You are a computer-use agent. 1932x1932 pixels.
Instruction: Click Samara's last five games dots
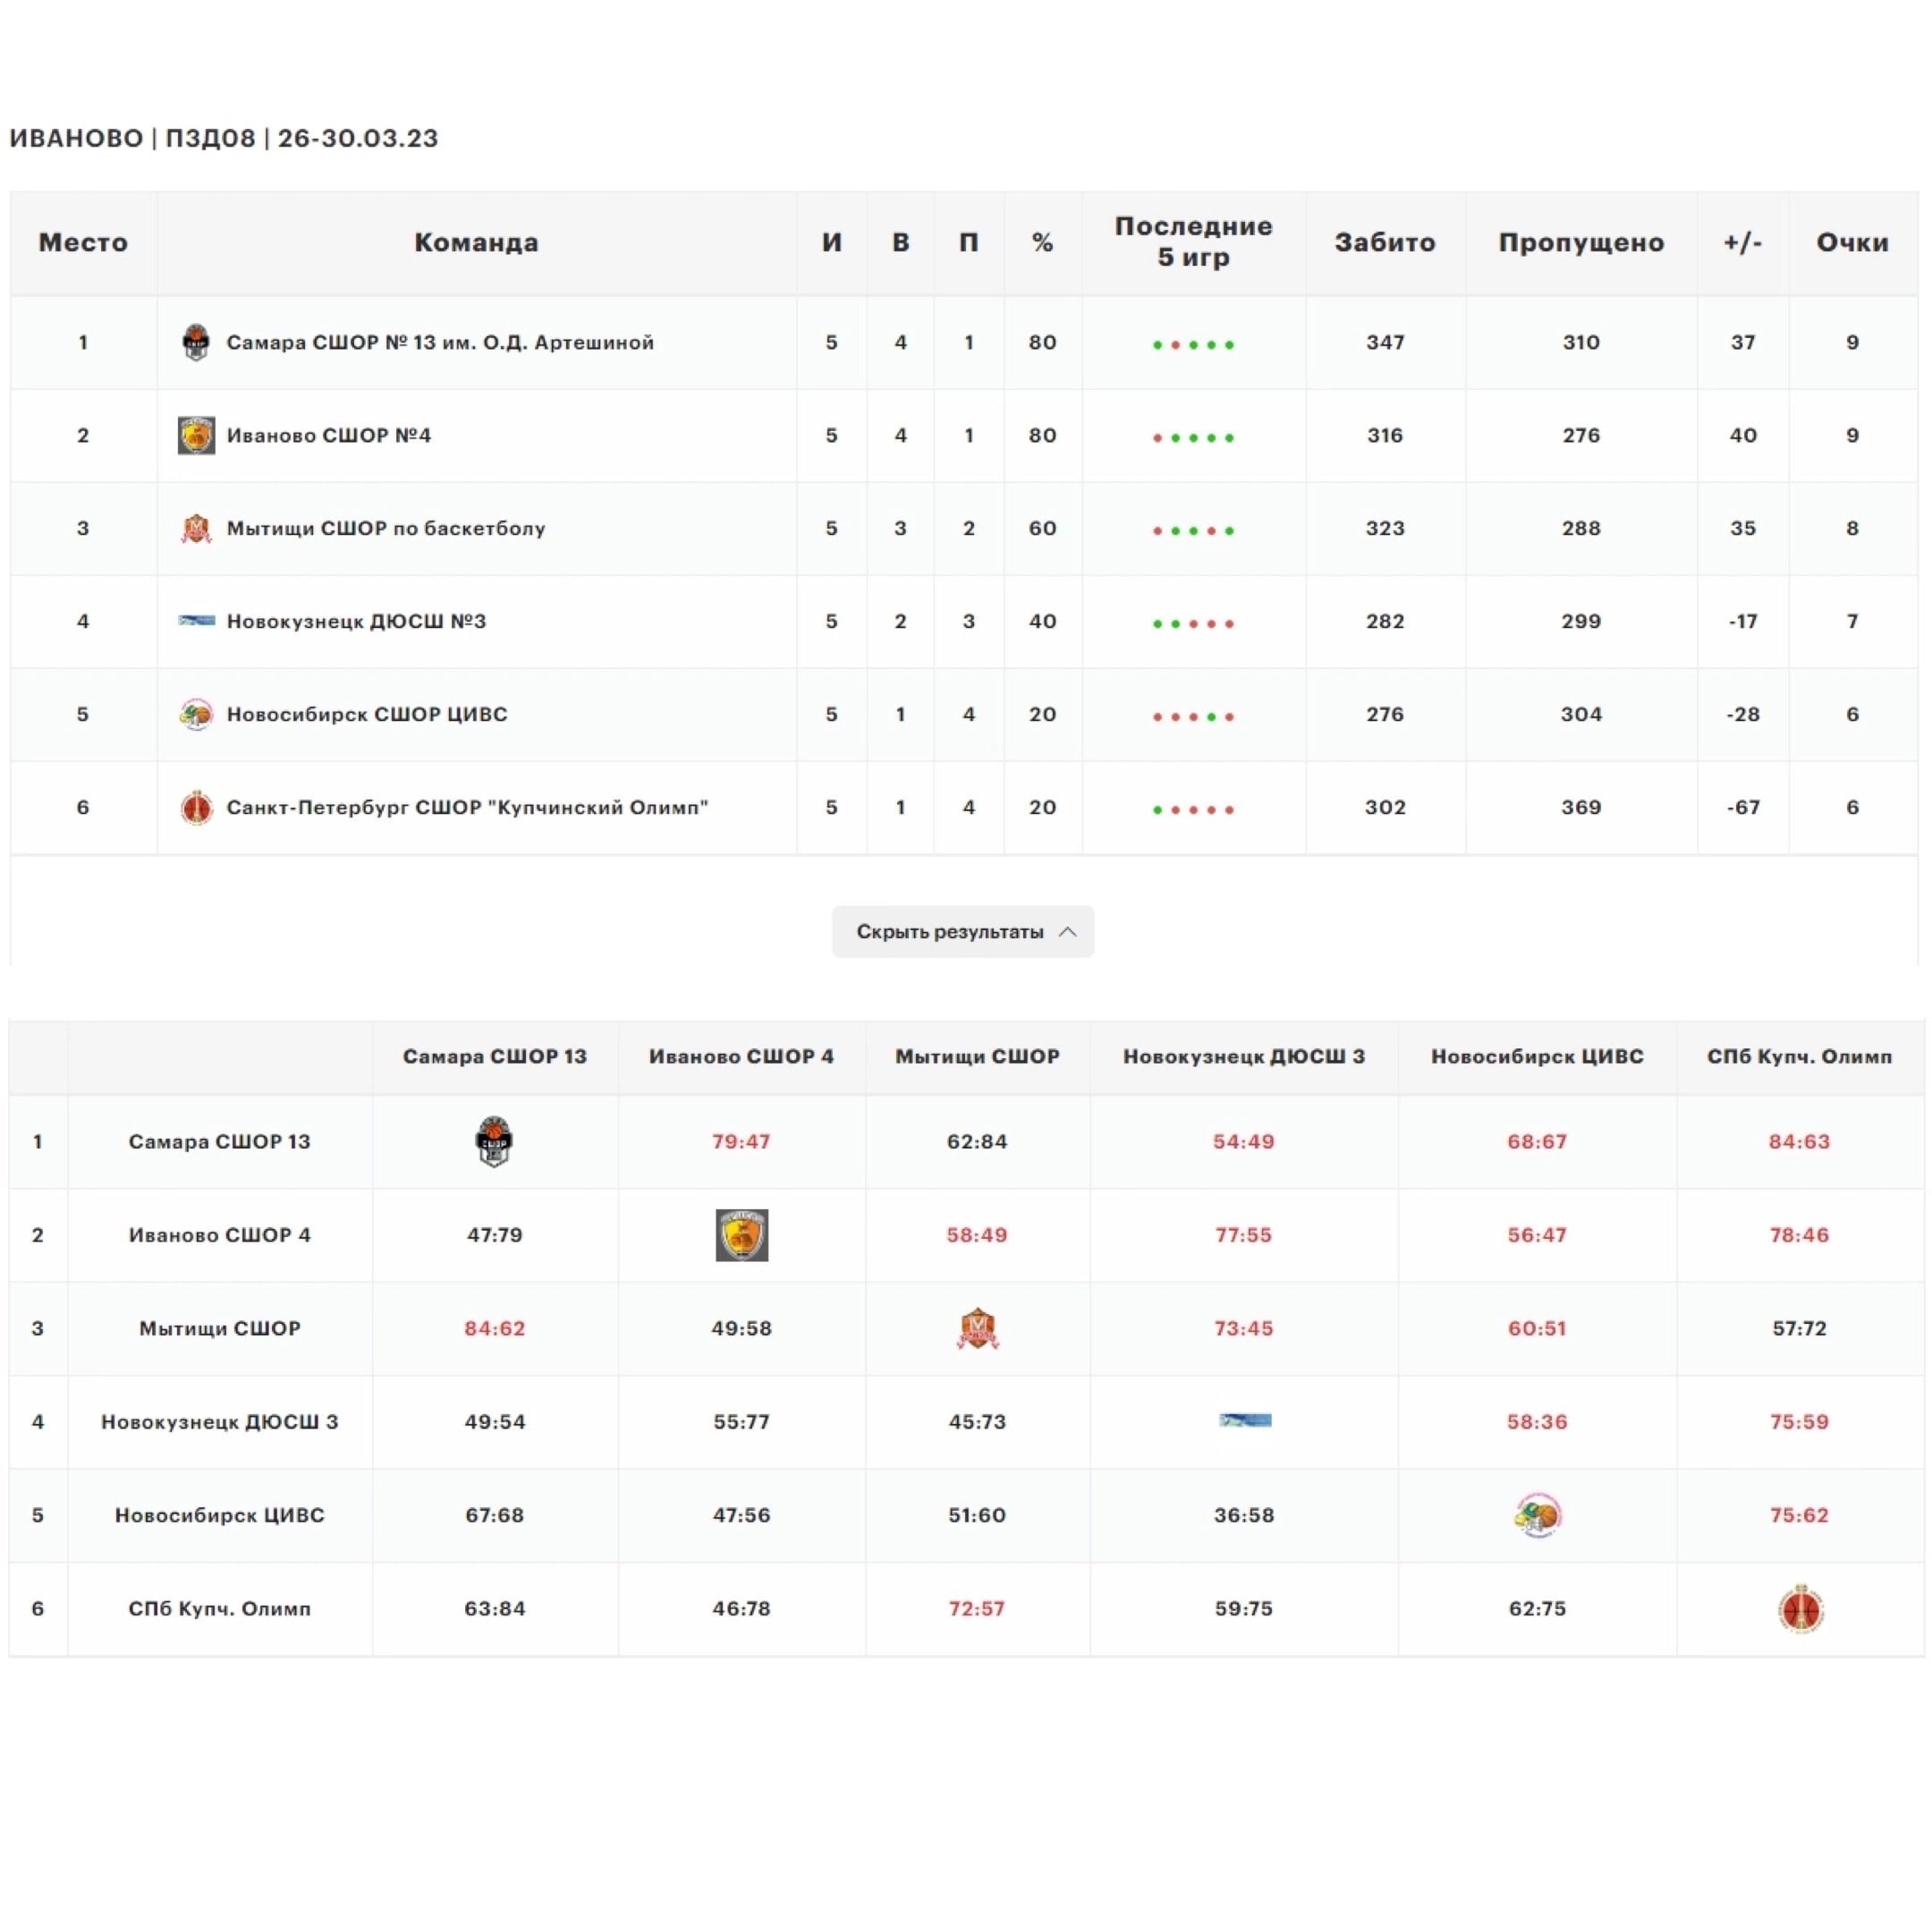point(1194,344)
